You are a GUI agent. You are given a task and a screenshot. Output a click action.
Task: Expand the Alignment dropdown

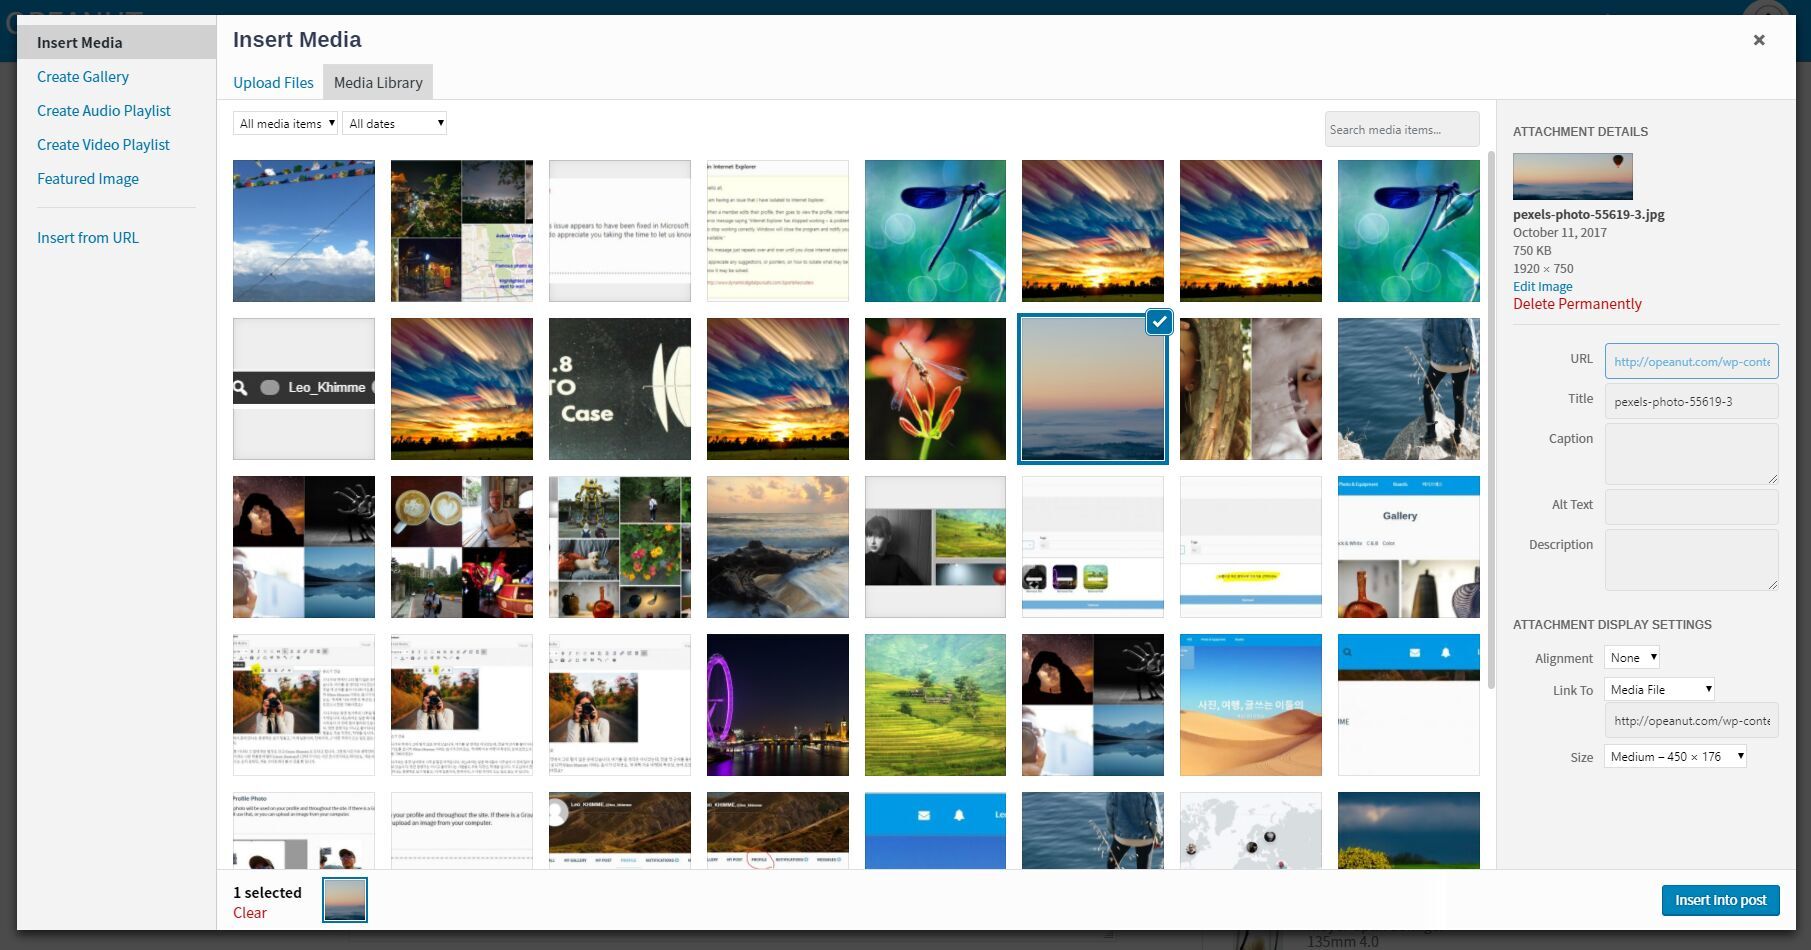point(1632,657)
